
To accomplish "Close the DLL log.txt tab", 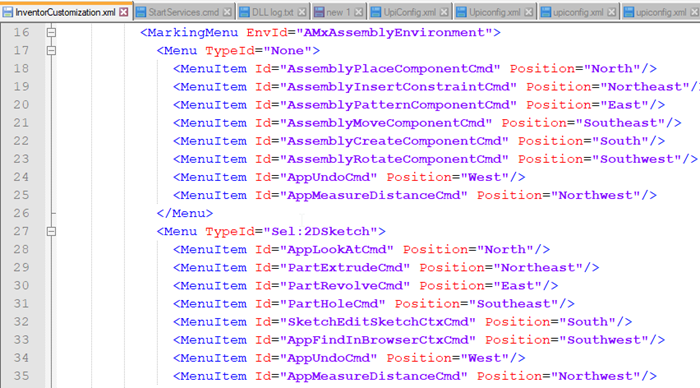I will point(302,12).
